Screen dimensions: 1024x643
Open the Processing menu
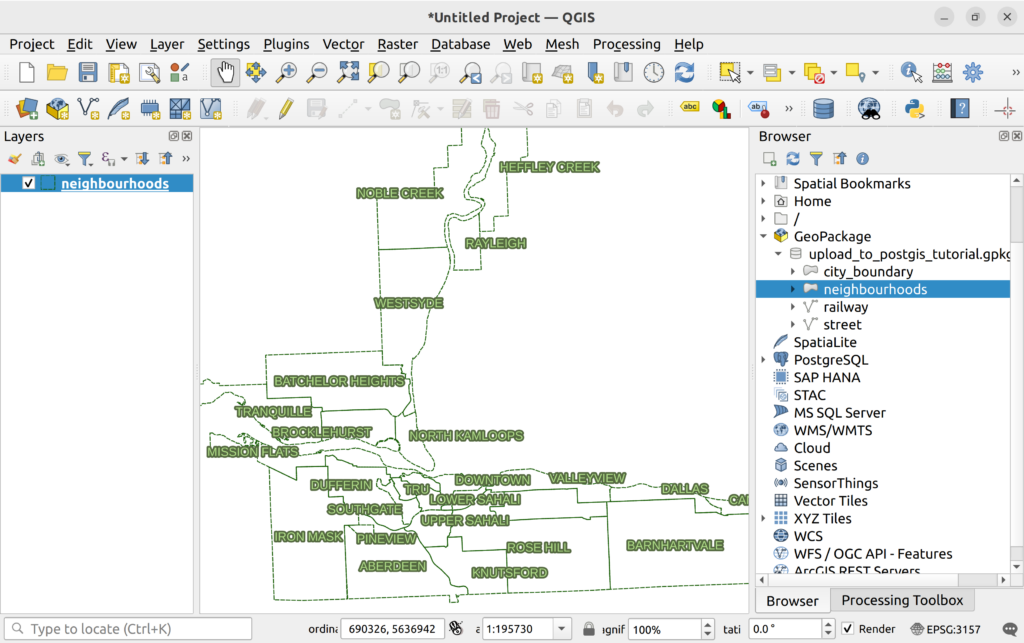click(x=626, y=44)
